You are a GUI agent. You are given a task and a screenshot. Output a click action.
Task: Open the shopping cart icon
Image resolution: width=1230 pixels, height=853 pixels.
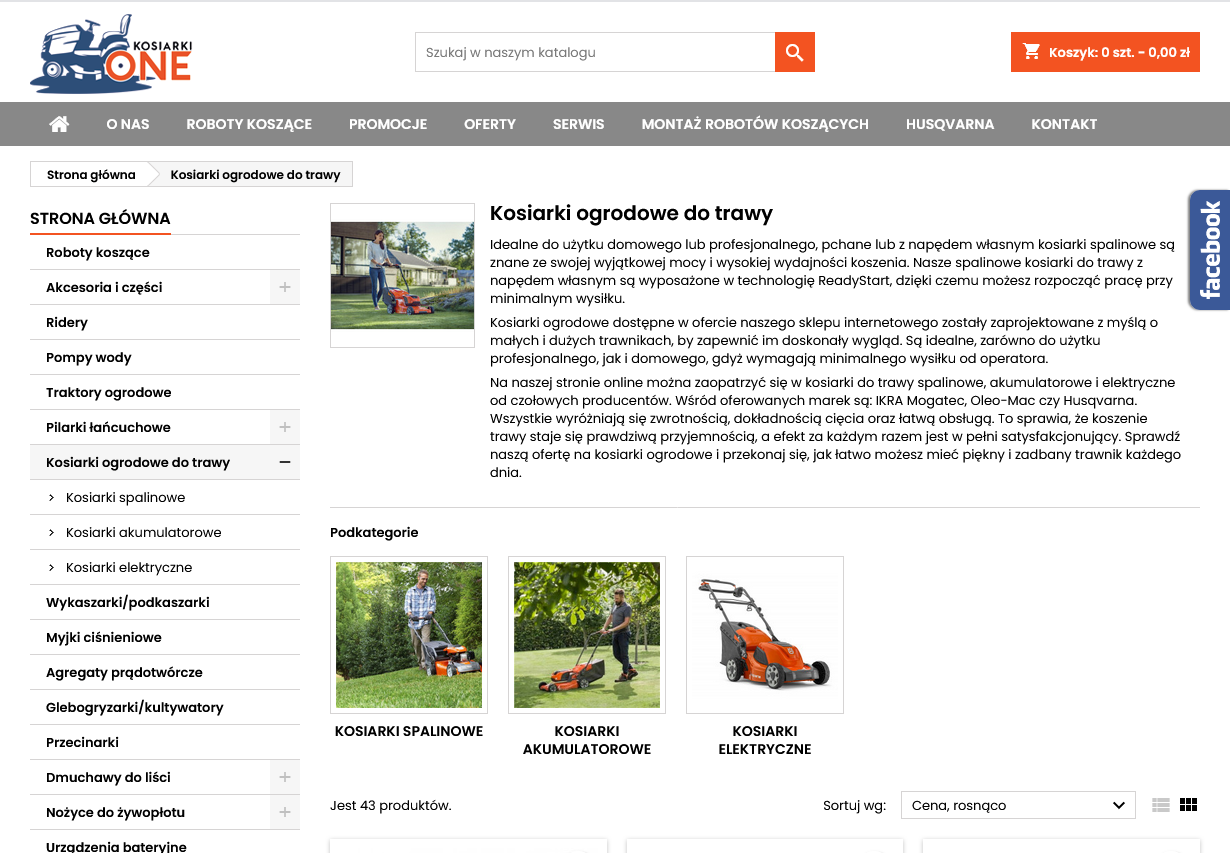(1032, 51)
